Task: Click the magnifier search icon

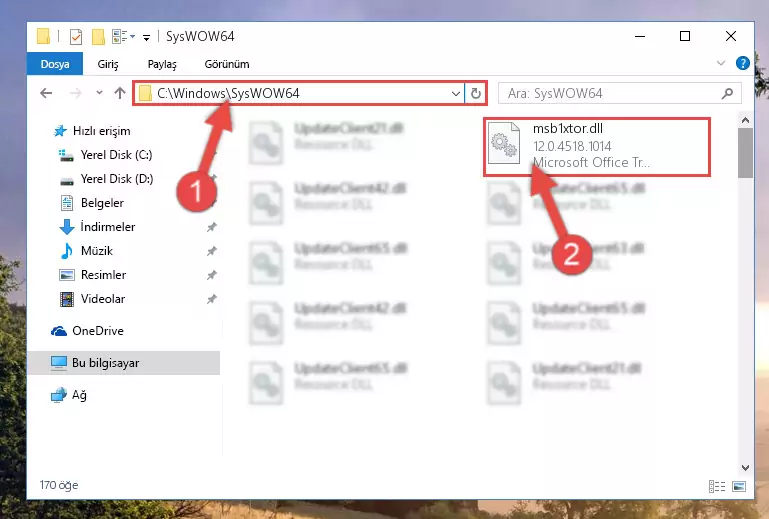Action: 728,93
